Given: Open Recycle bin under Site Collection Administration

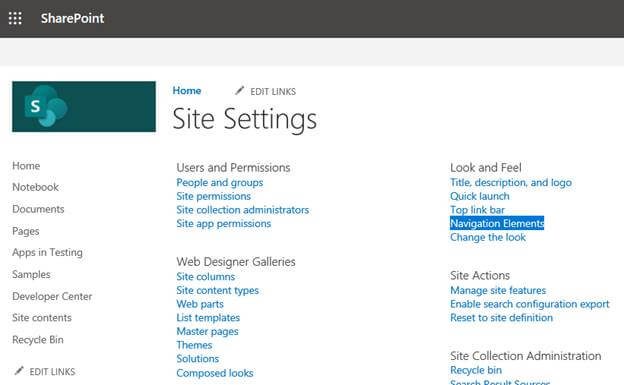Looking at the screenshot, I should point(476,370).
